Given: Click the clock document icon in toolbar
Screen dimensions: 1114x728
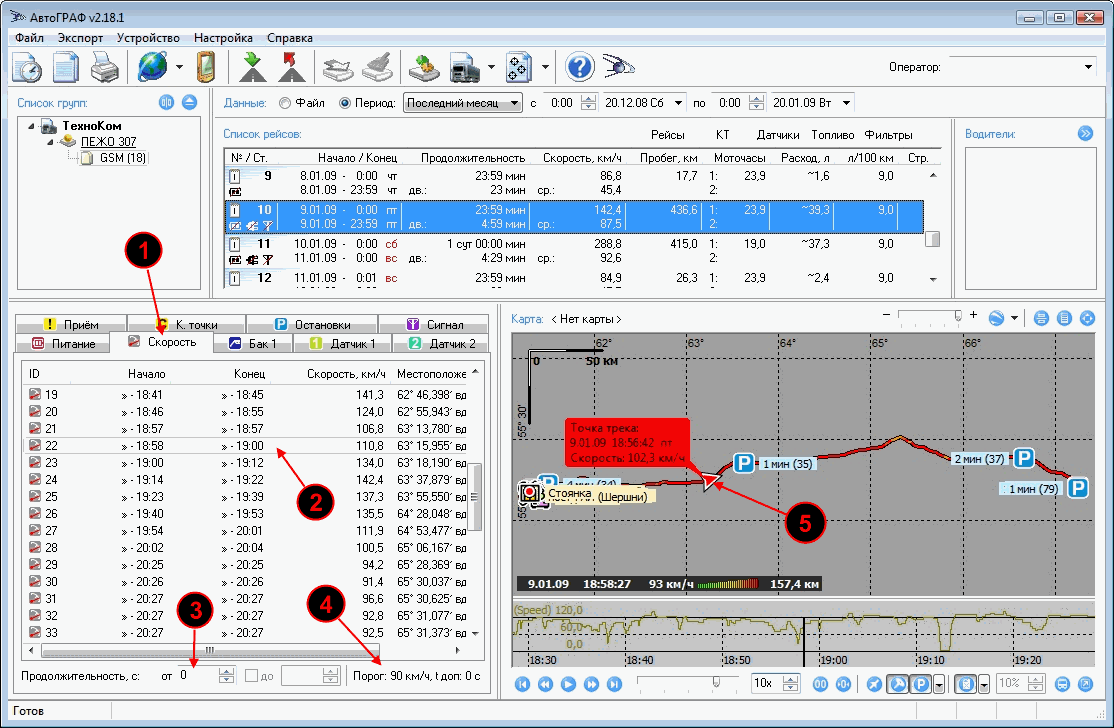Looking at the screenshot, I should coord(27,68).
